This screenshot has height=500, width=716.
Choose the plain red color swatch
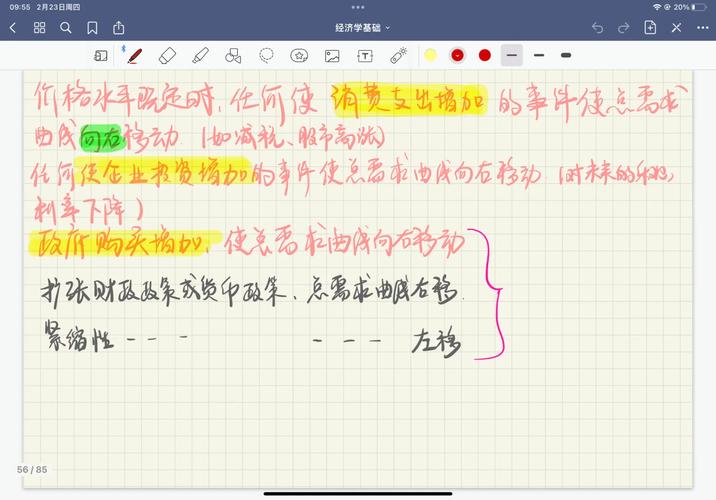pos(484,55)
